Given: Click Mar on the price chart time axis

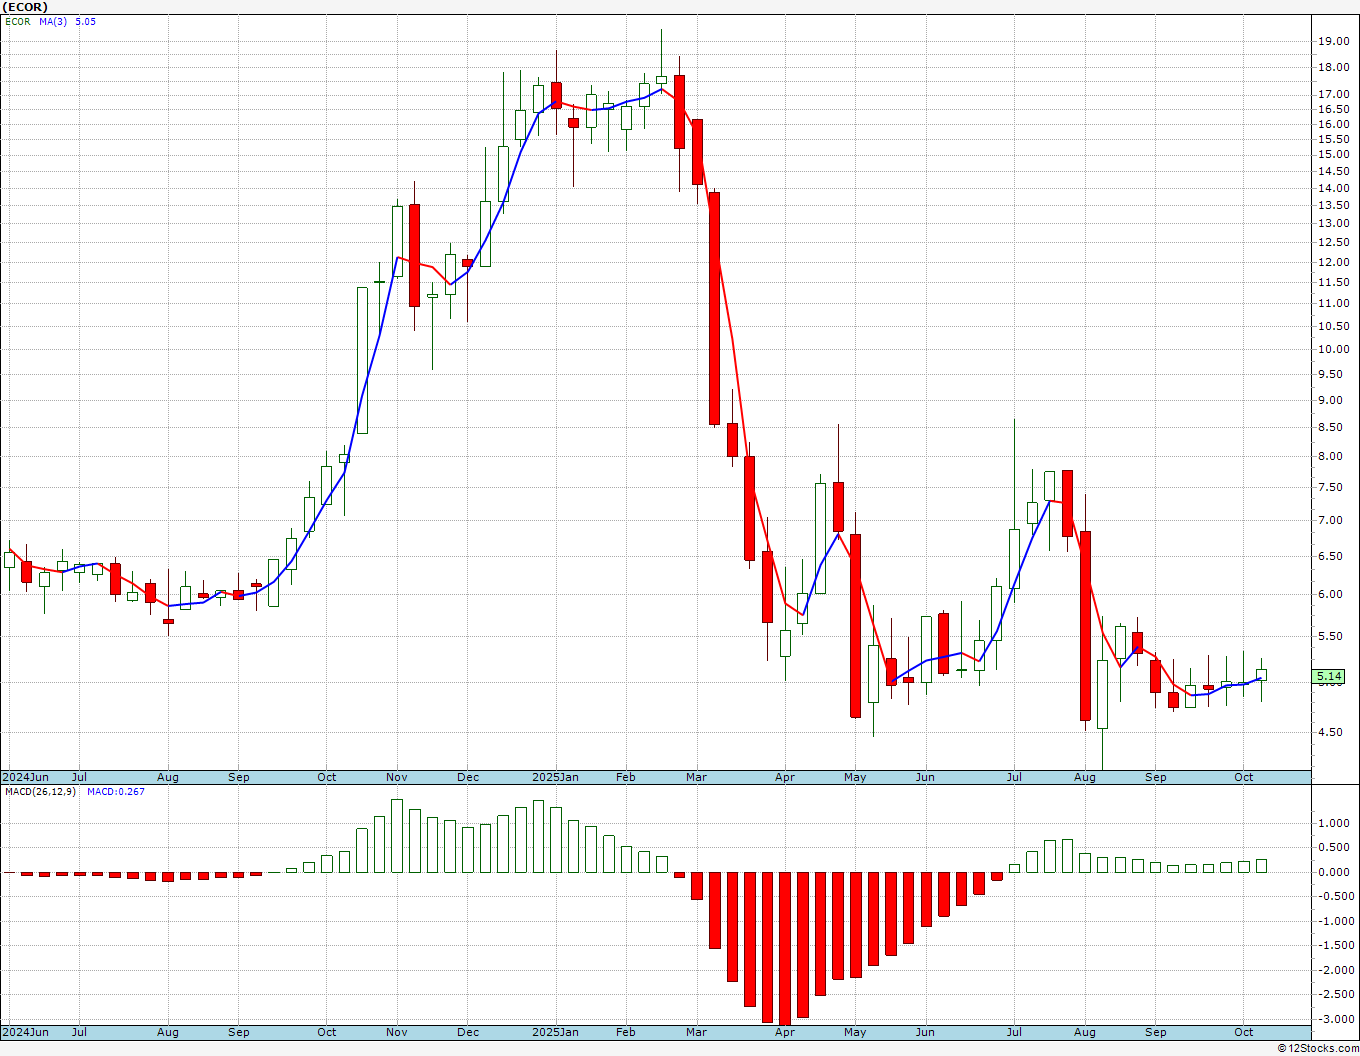Looking at the screenshot, I should pos(696,777).
